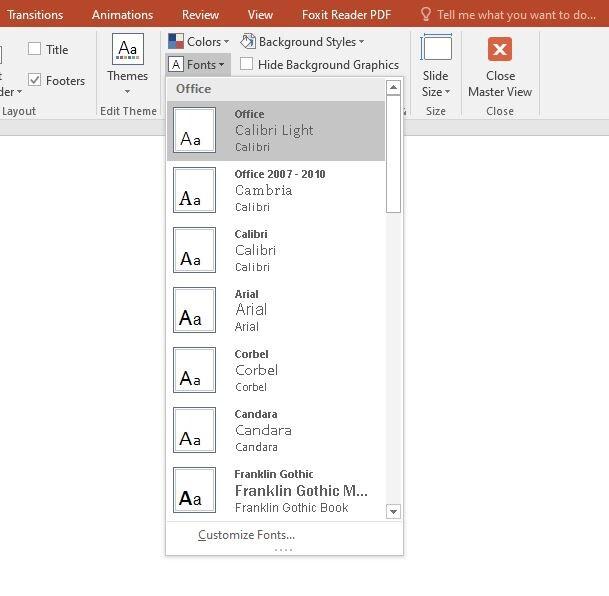The height and width of the screenshot is (596, 609).
Task: Select the Franklin Gothic font theme
Action: click(x=275, y=490)
